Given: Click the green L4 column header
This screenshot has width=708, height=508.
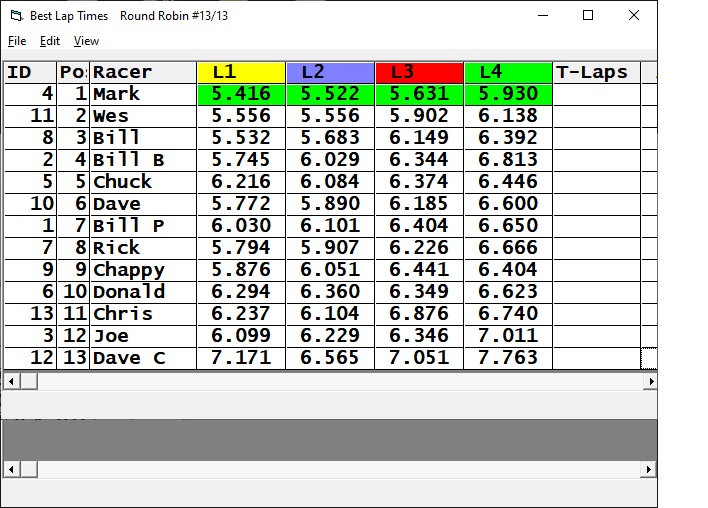Looking at the screenshot, I should (x=508, y=72).
